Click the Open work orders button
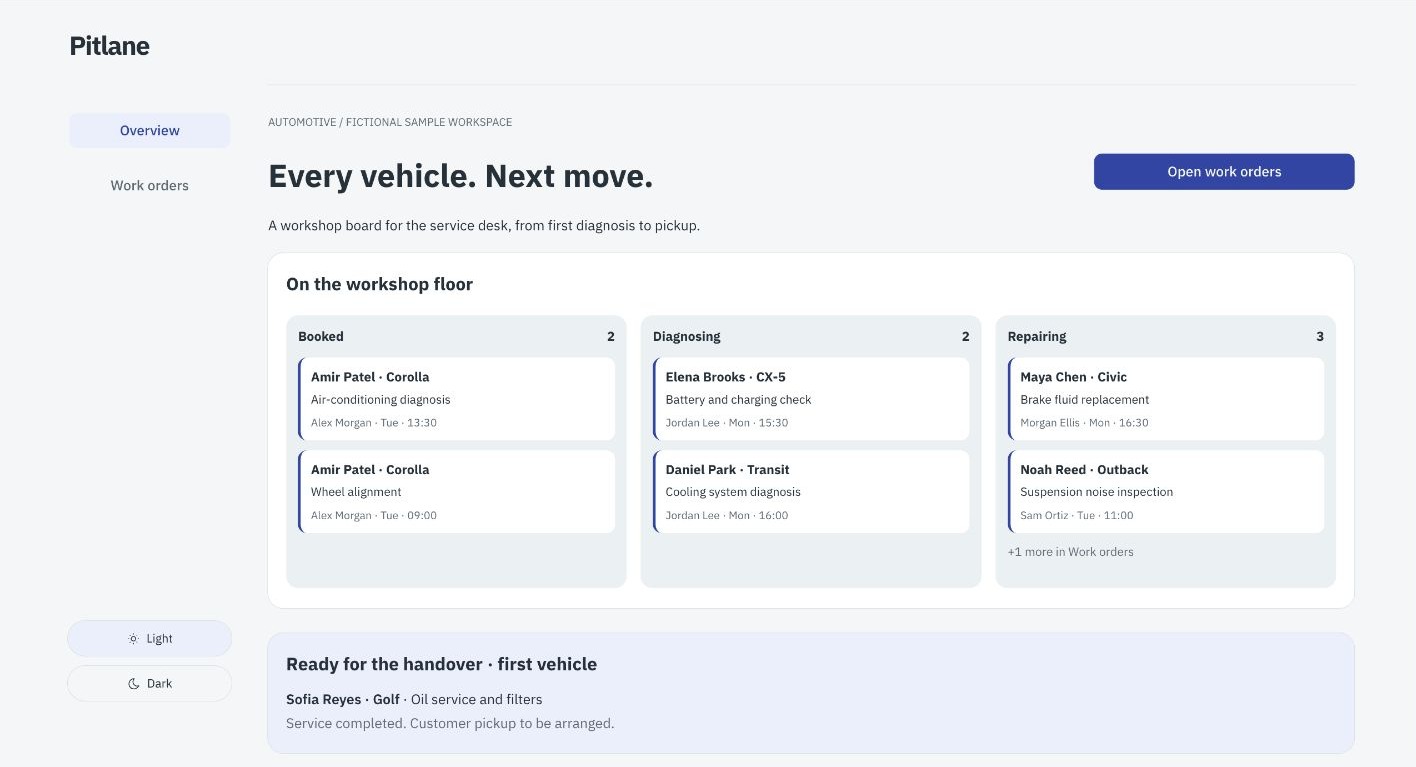Image resolution: width=1416 pixels, height=767 pixels. pyautogui.click(x=1224, y=172)
